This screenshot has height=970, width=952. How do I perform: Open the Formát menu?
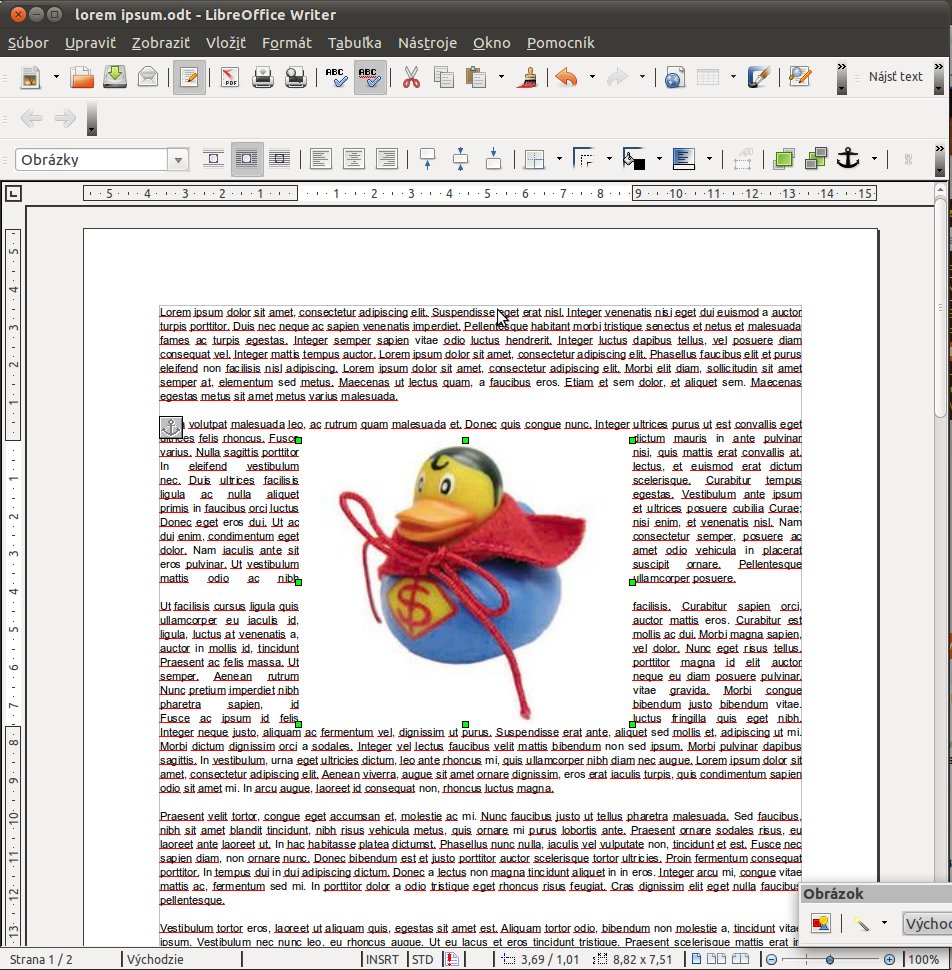point(287,43)
